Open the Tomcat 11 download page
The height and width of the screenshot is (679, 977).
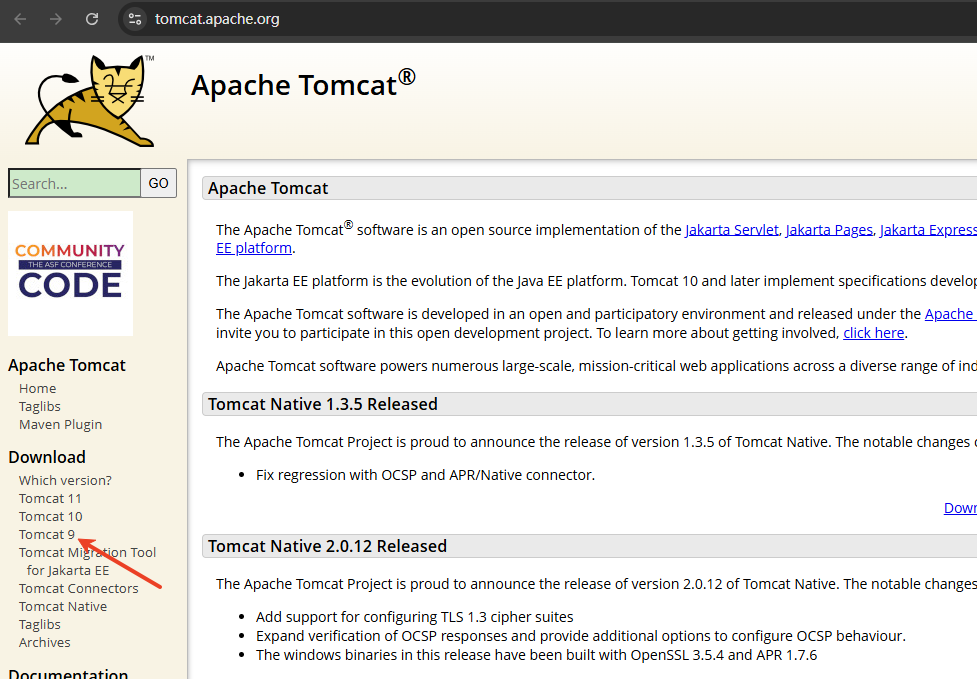pyautogui.click(x=50, y=498)
